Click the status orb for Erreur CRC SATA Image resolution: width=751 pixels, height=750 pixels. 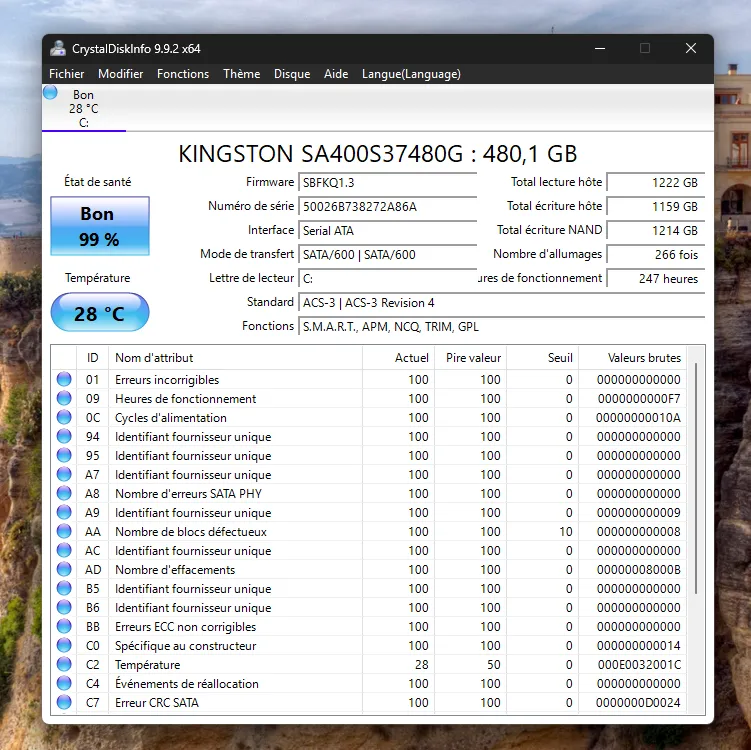pos(64,702)
